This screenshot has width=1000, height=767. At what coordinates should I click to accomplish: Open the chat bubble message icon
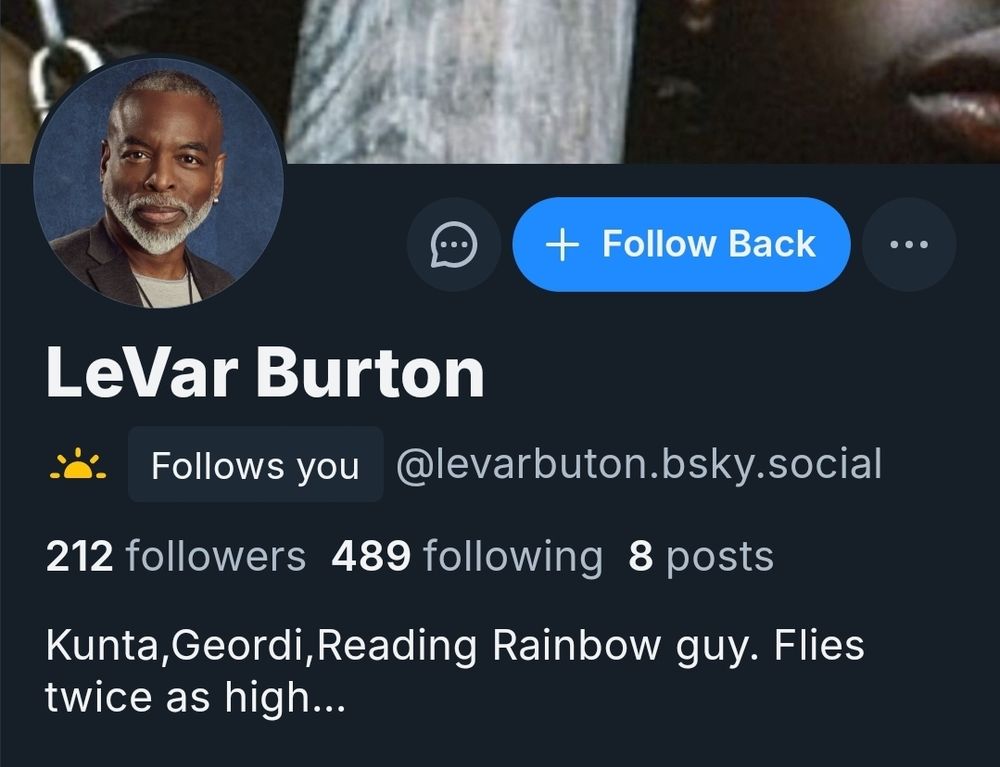coord(453,244)
